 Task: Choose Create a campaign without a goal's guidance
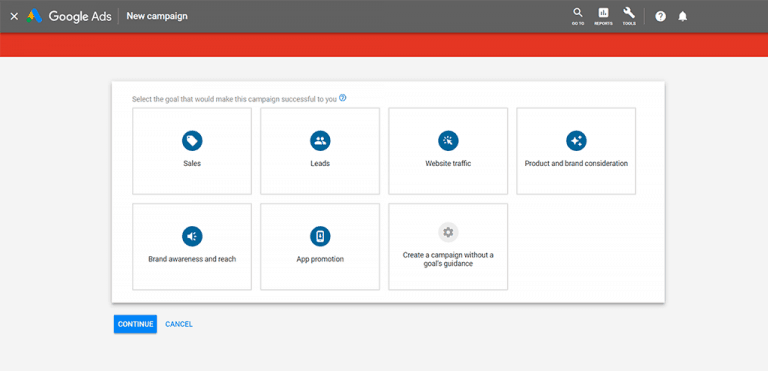[448, 259]
